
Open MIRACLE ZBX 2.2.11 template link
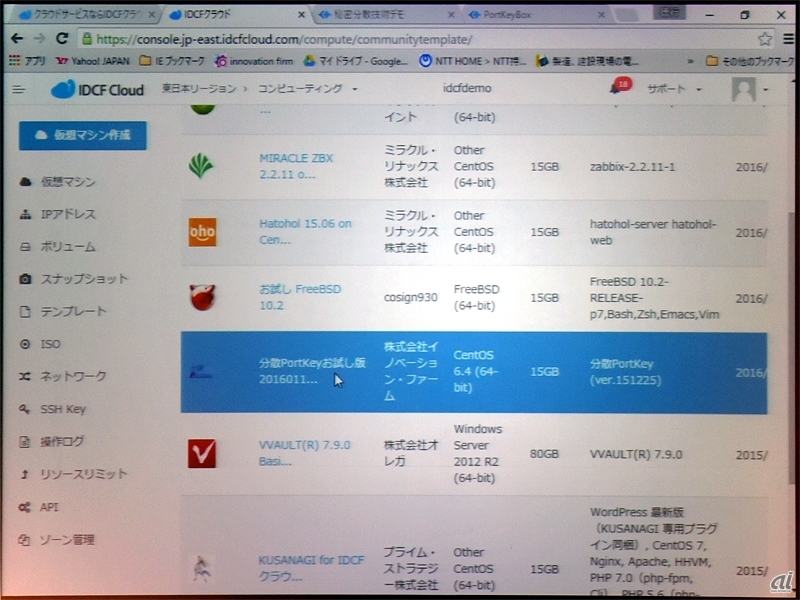pos(296,166)
